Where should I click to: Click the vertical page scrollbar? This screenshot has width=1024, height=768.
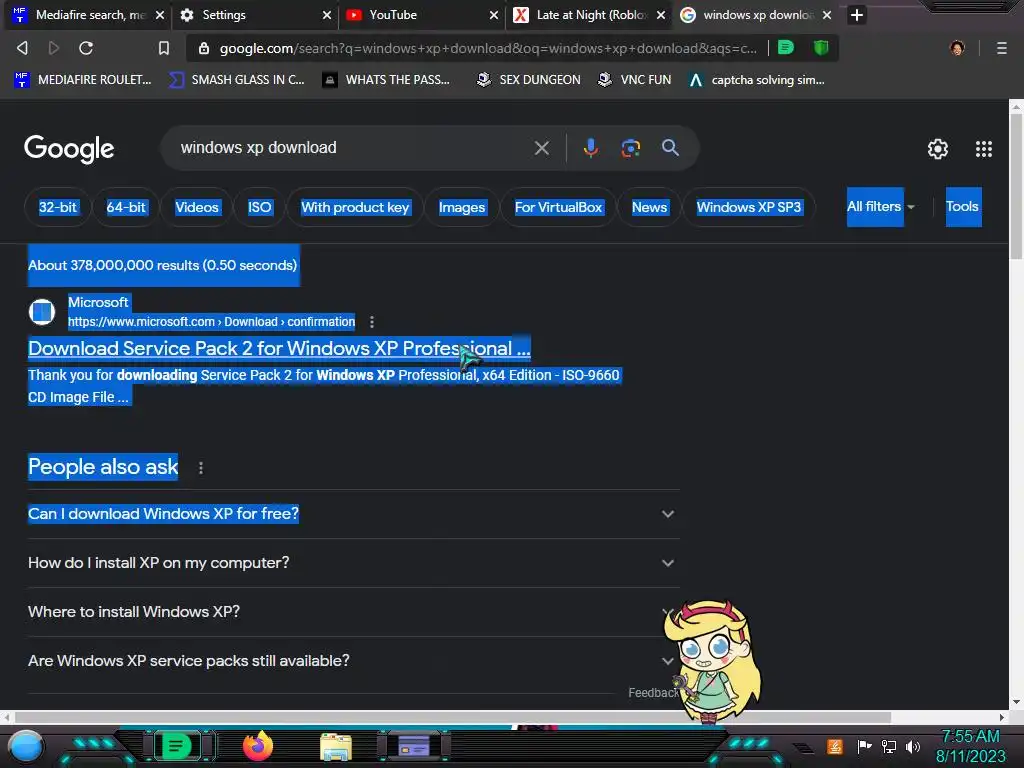coord(1016,186)
